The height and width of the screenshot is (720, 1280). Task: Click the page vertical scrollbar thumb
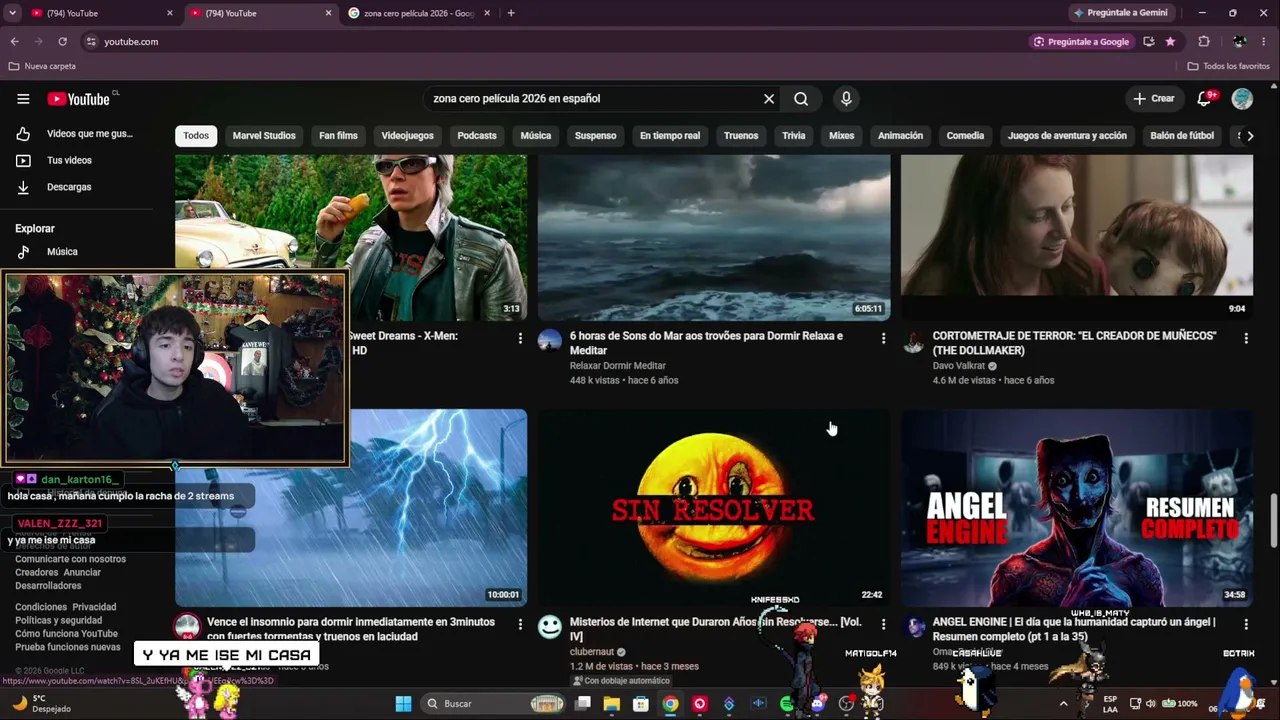pos(1273,520)
